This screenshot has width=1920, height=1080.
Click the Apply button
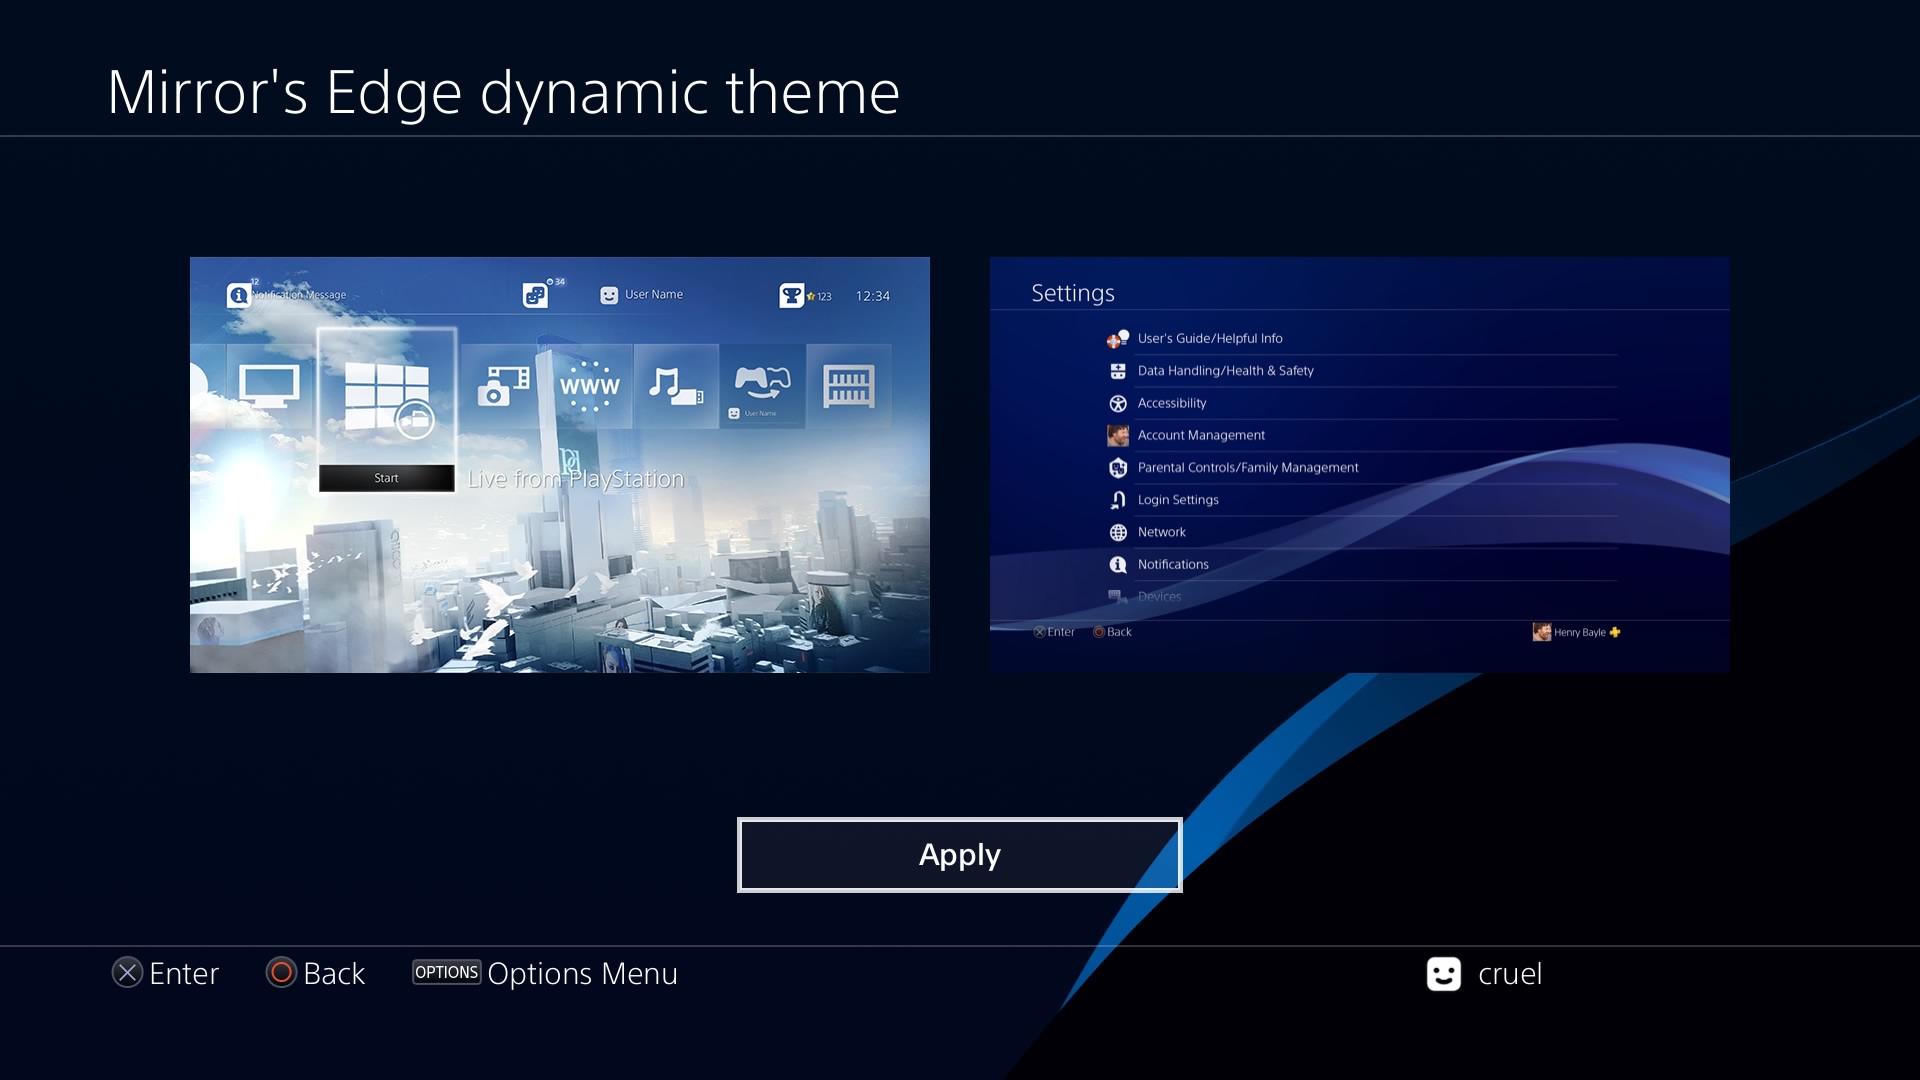[959, 855]
